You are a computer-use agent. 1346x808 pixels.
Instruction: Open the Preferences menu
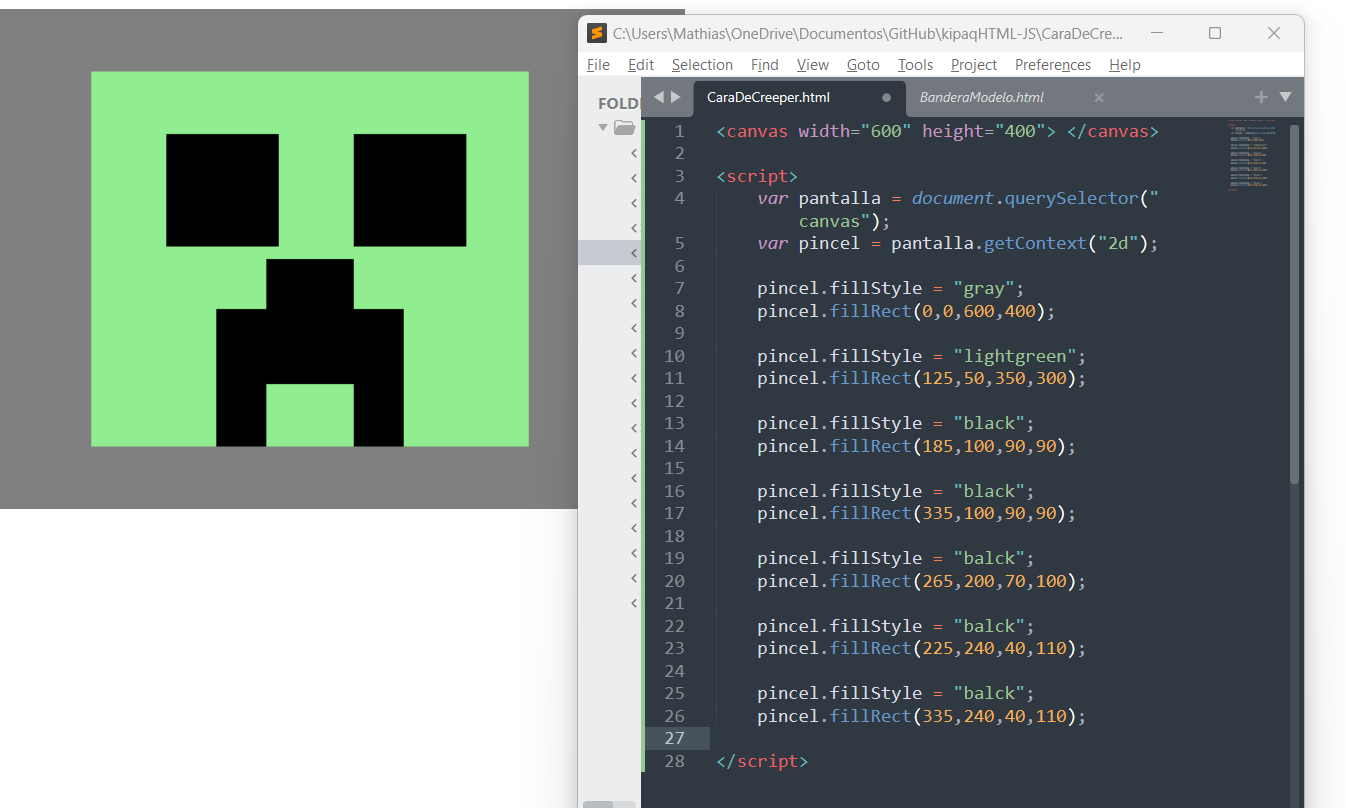coord(1053,65)
